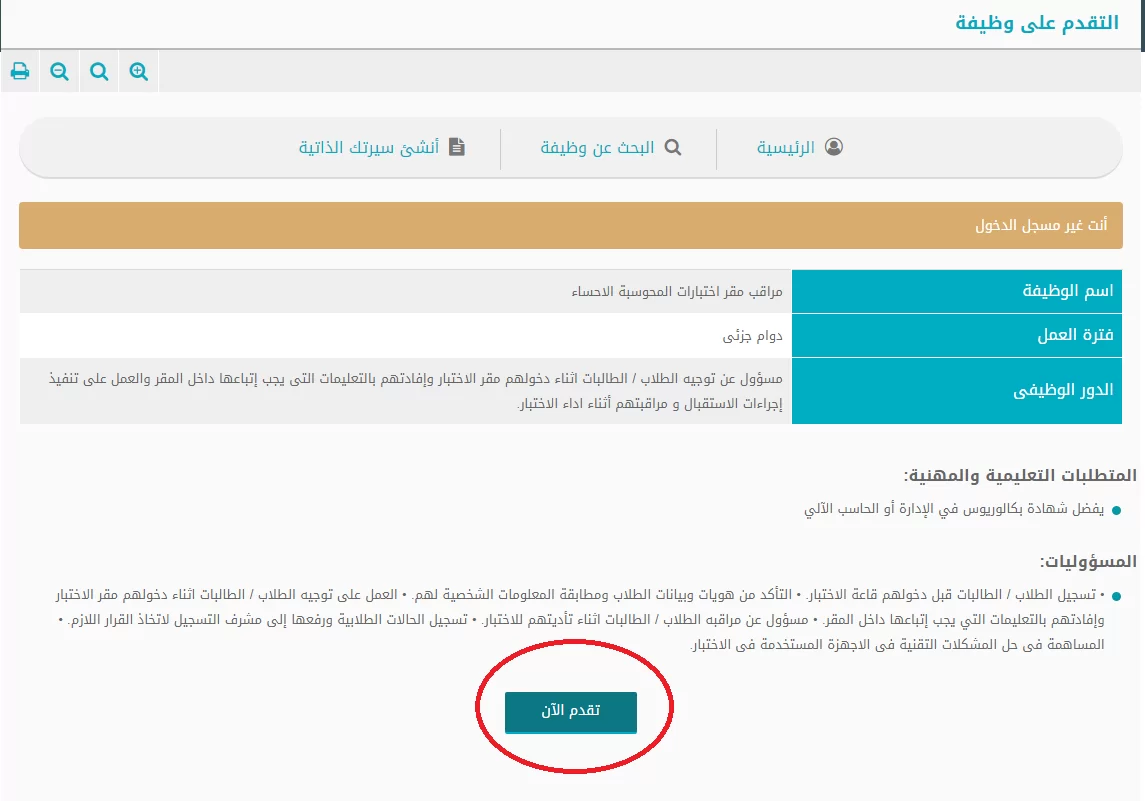Click the user profile icon beside الرئيسية
The image size is (1145, 801).
pos(834,147)
